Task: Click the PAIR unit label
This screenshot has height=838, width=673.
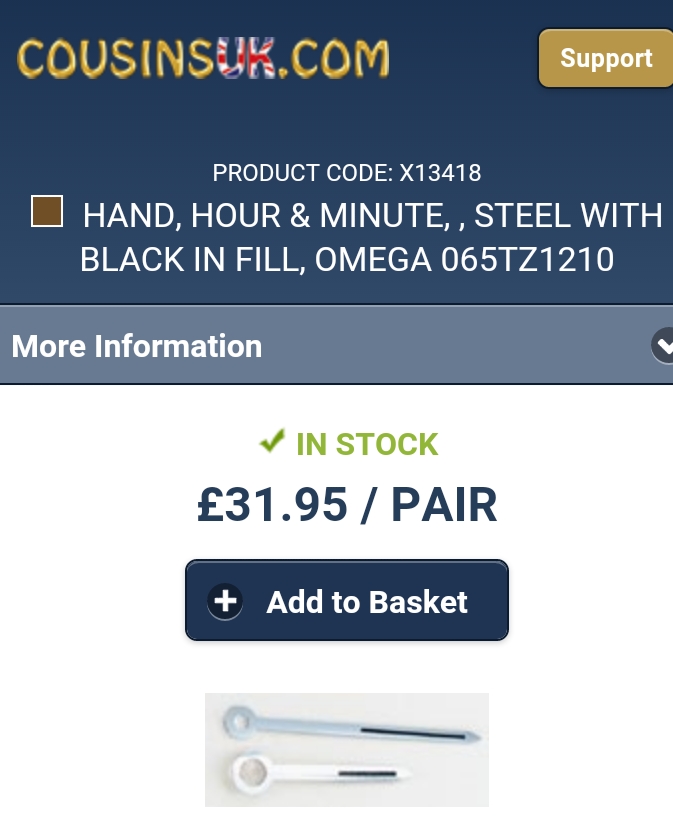Action: tap(443, 505)
